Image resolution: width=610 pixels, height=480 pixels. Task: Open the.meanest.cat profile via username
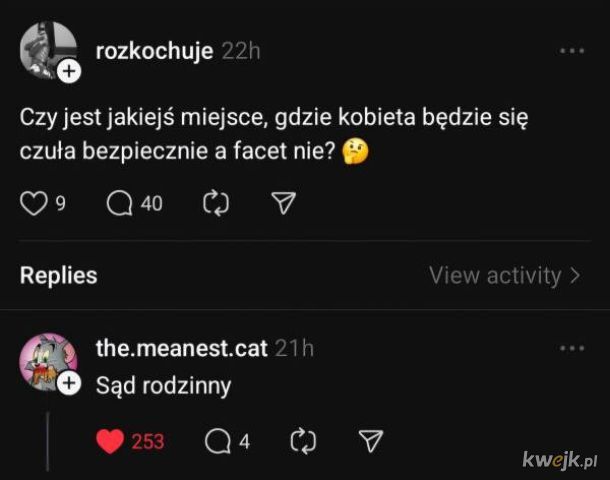(x=181, y=348)
